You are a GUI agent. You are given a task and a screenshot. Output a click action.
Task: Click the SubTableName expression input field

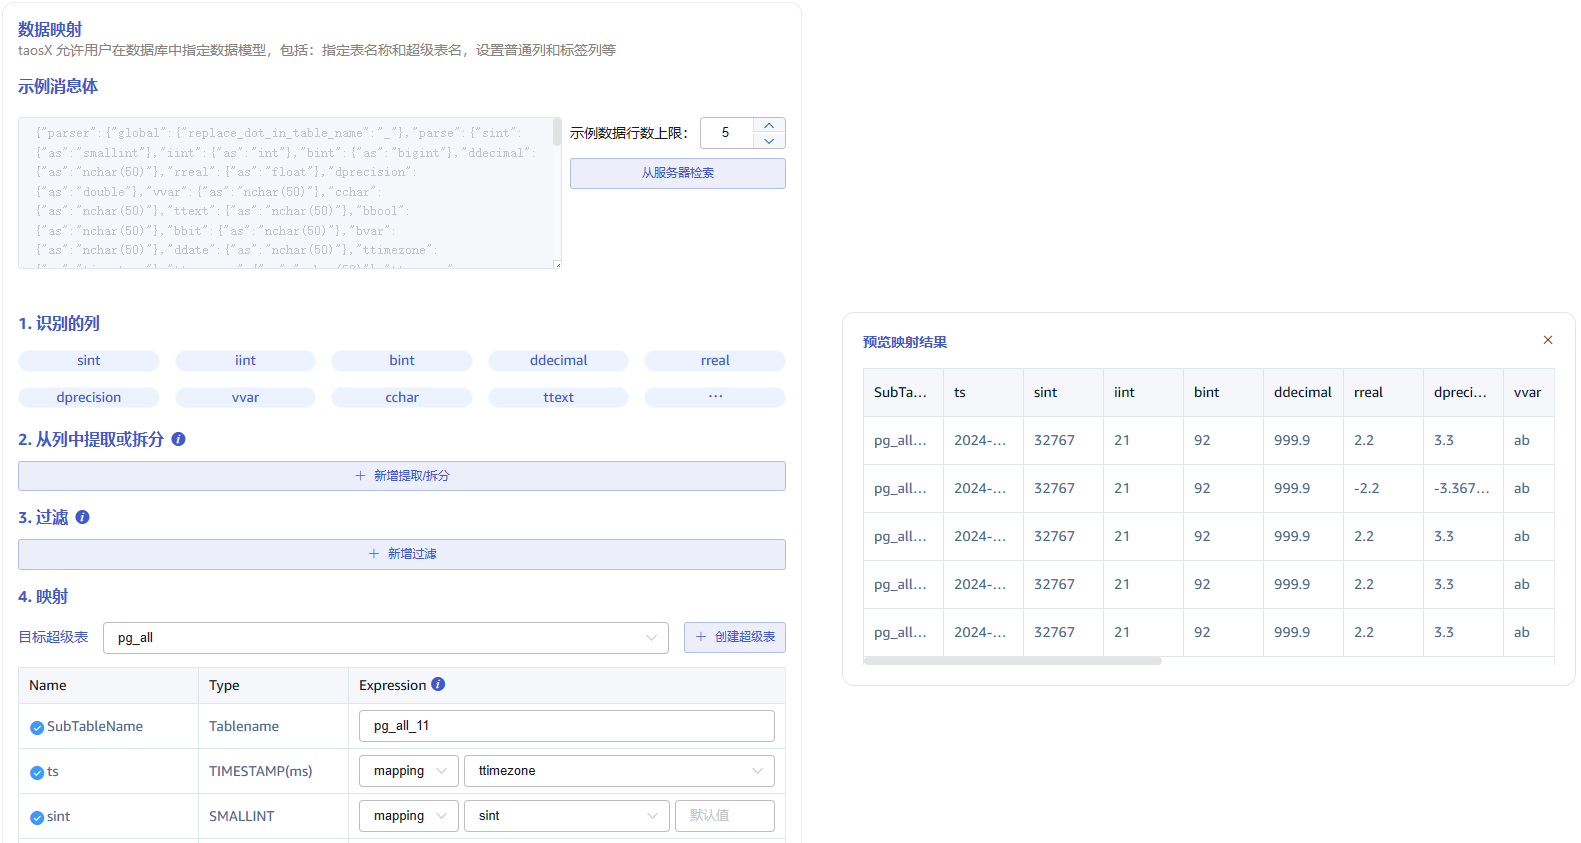(566, 726)
